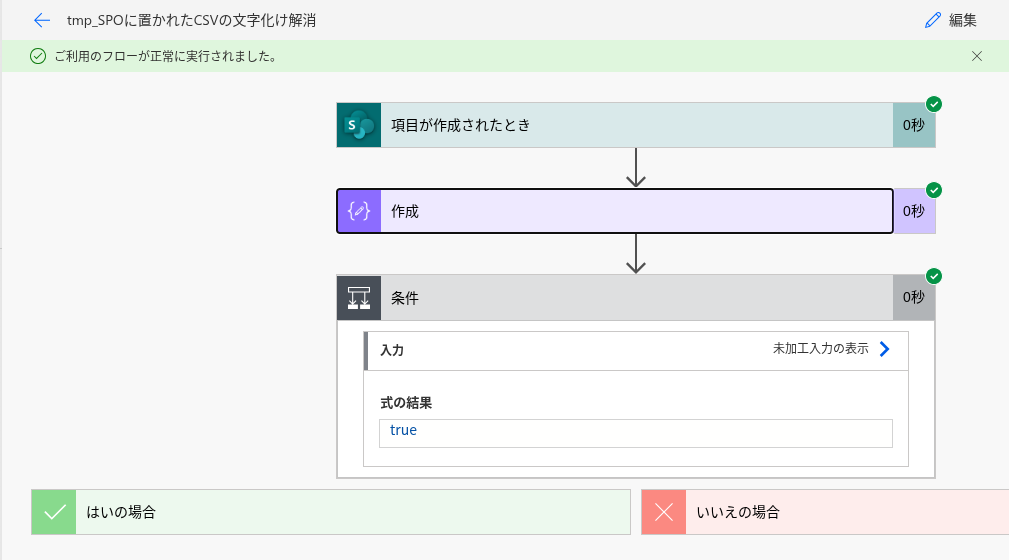Click the green checkmark on はいの場合
This screenshot has width=1010, height=560.
(55, 512)
